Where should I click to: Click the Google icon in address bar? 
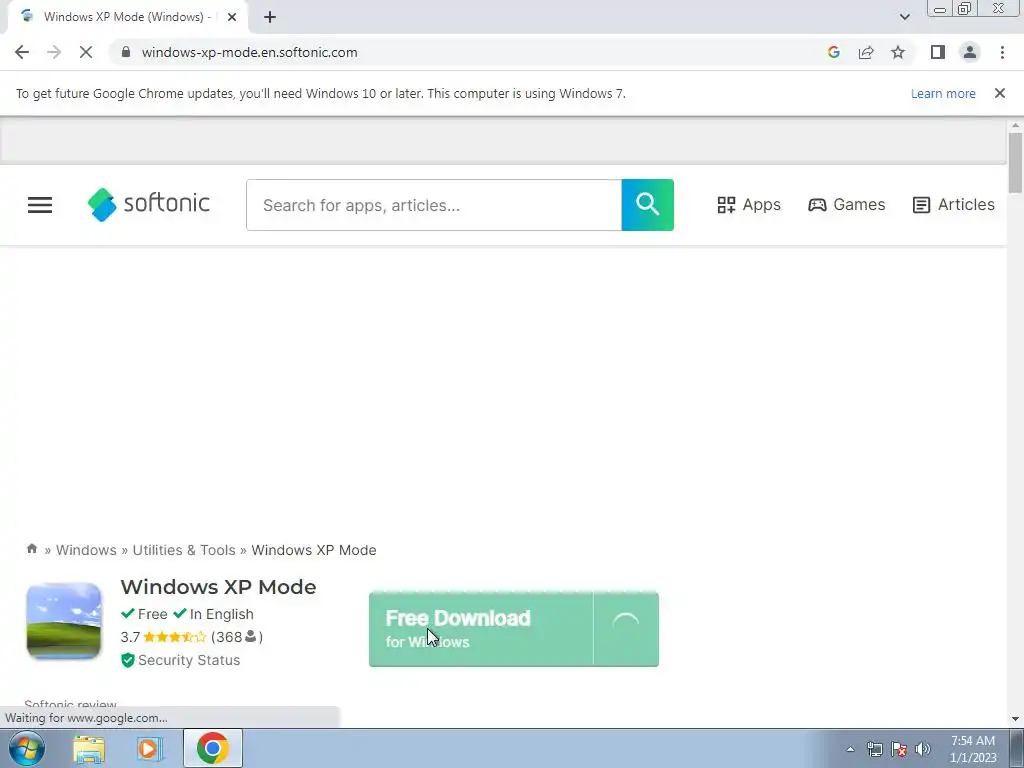tap(833, 52)
